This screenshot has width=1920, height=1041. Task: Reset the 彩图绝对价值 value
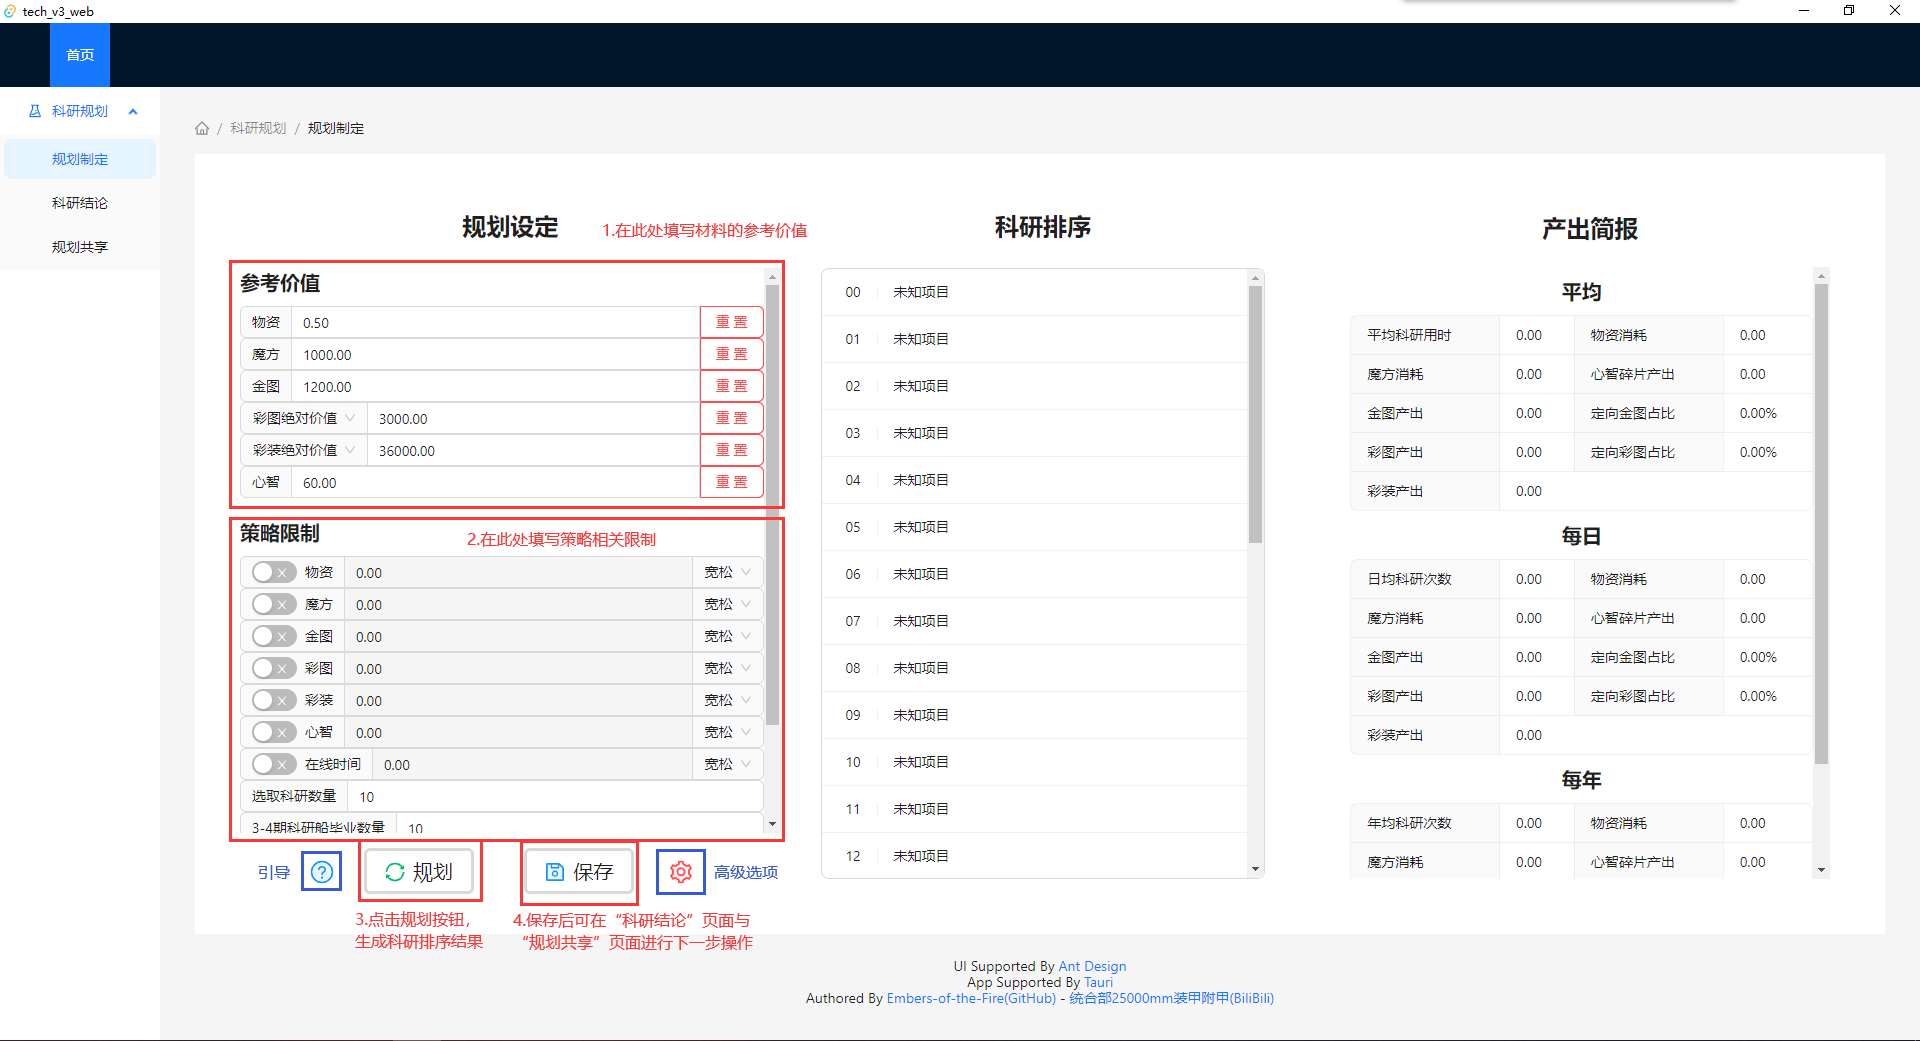click(x=731, y=418)
